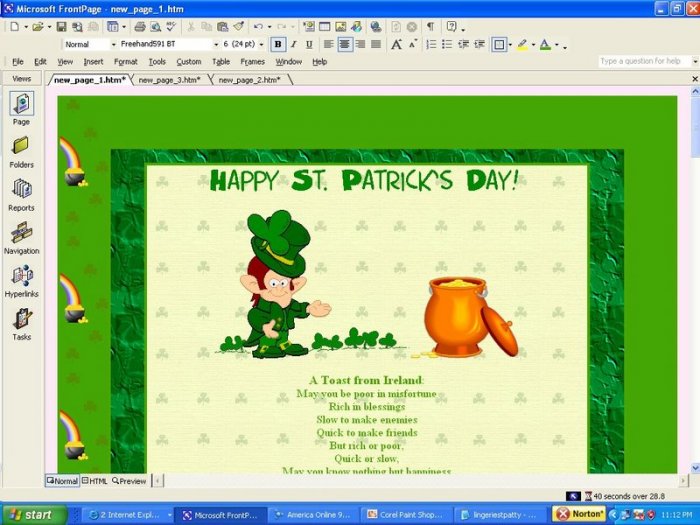Image resolution: width=700 pixels, height=525 pixels.
Task: Click the Insert Table icon
Action: pos(325,27)
